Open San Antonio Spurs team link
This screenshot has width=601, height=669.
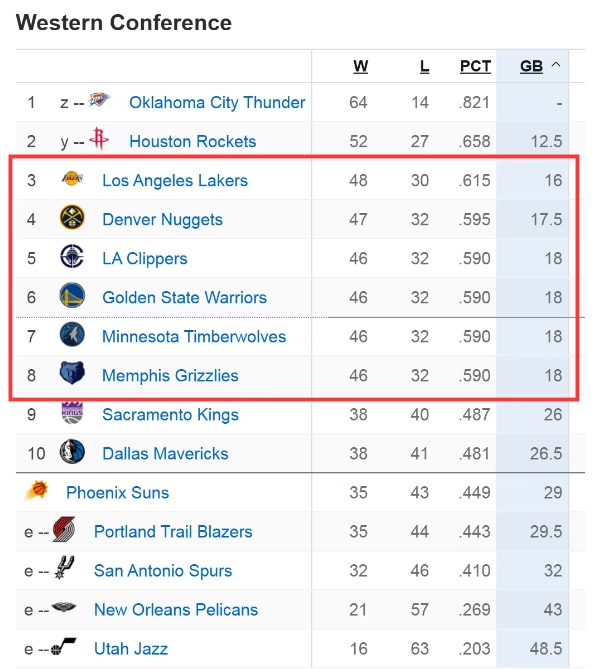(163, 571)
